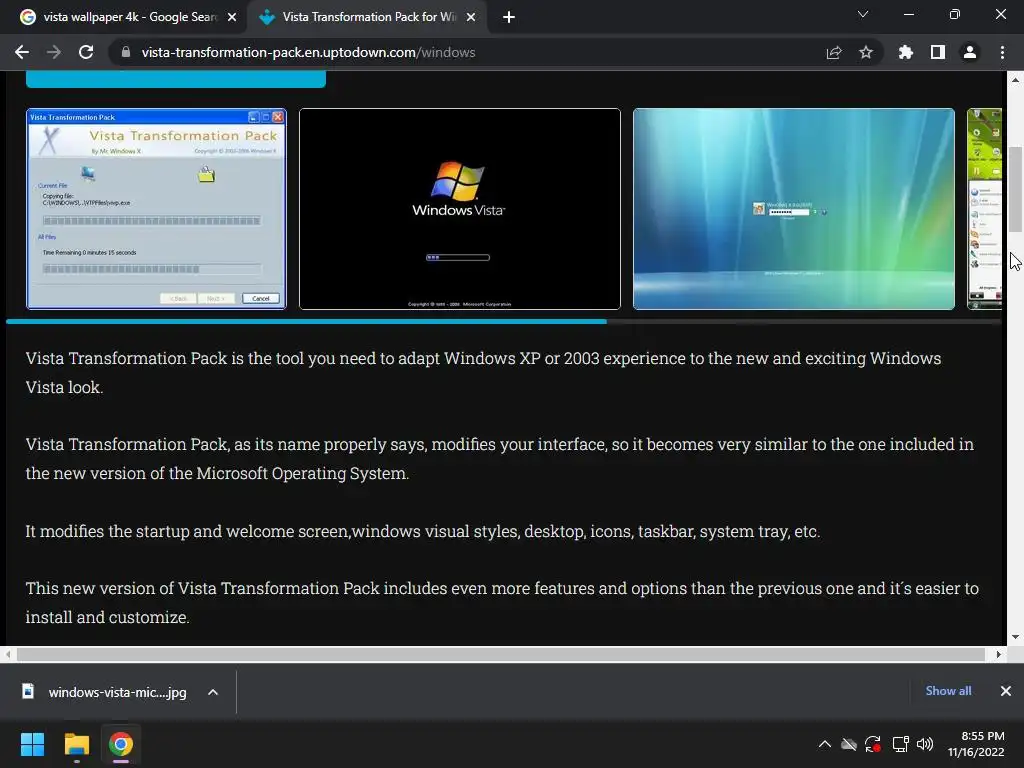Viewport: 1024px width, 768px height.
Task: Open the volume speaker tray icon
Action: point(925,744)
